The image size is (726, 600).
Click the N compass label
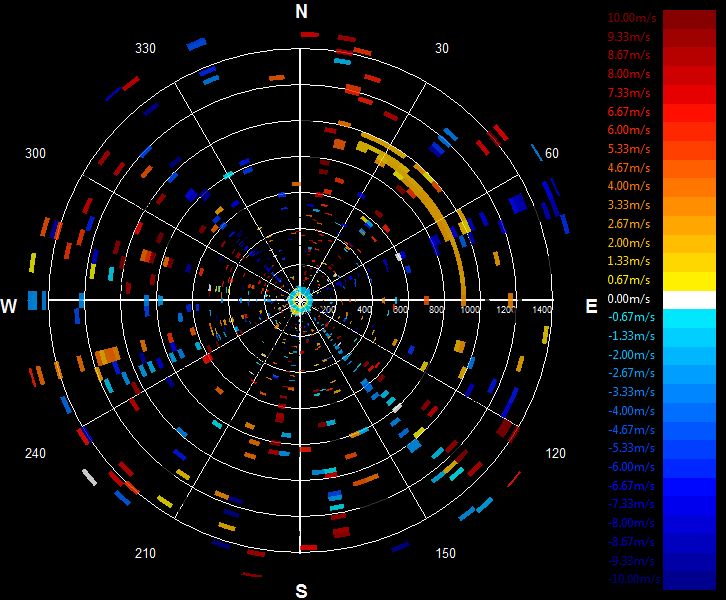click(x=301, y=11)
